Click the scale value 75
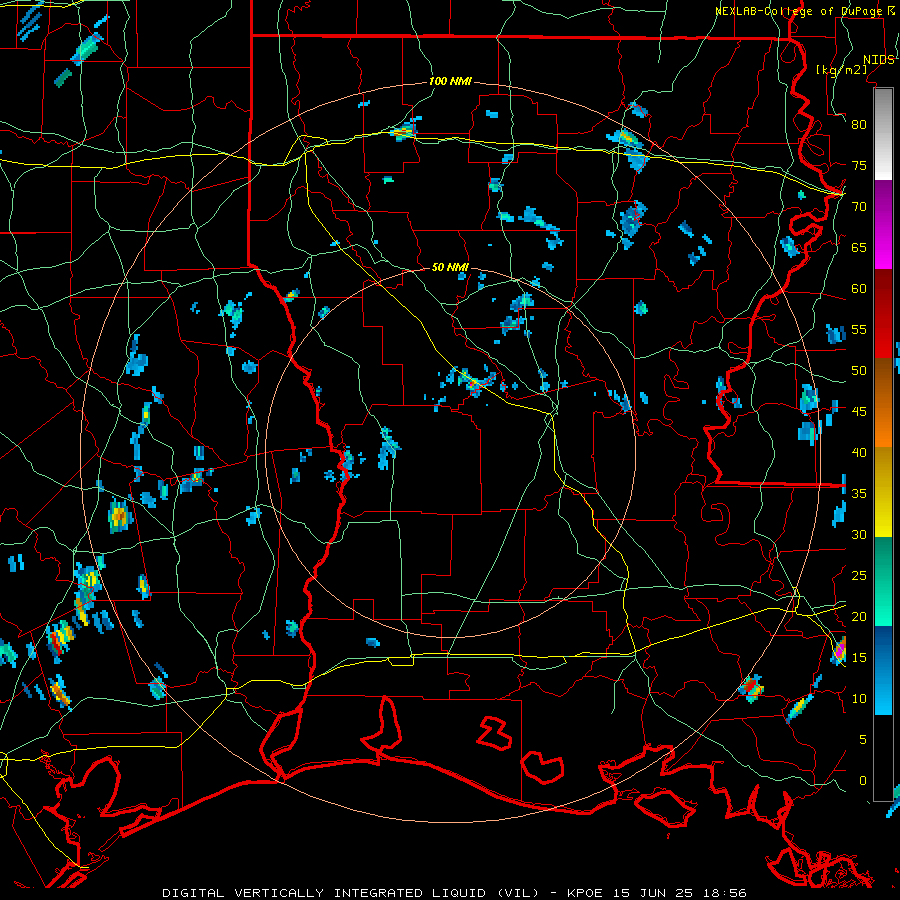 point(859,166)
